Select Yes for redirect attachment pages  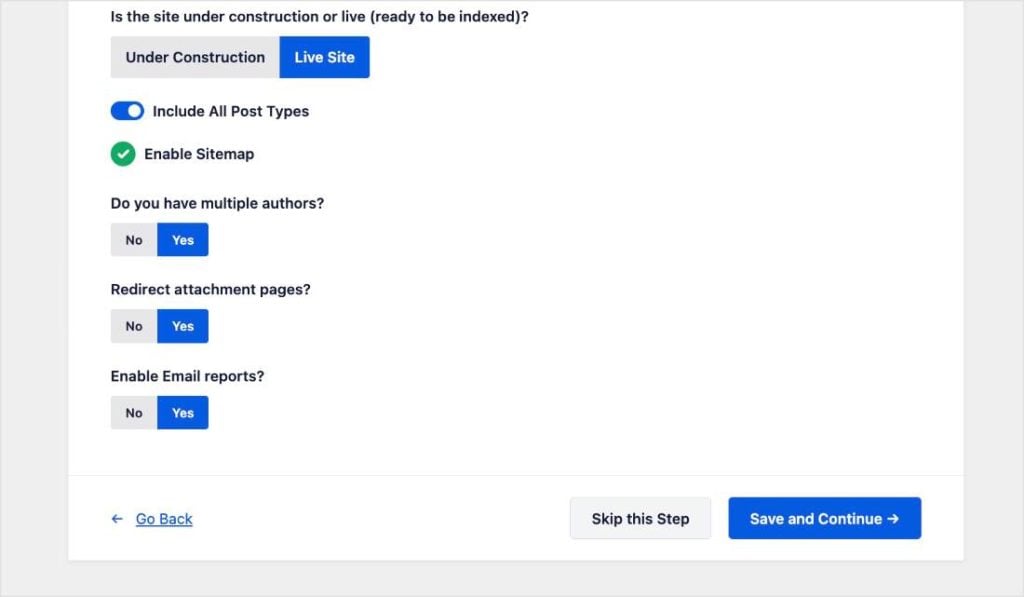click(x=183, y=326)
